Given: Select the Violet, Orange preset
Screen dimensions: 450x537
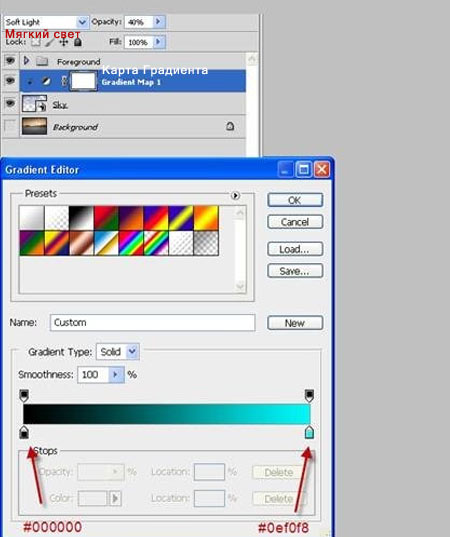Looking at the screenshot, I should point(131,218).
